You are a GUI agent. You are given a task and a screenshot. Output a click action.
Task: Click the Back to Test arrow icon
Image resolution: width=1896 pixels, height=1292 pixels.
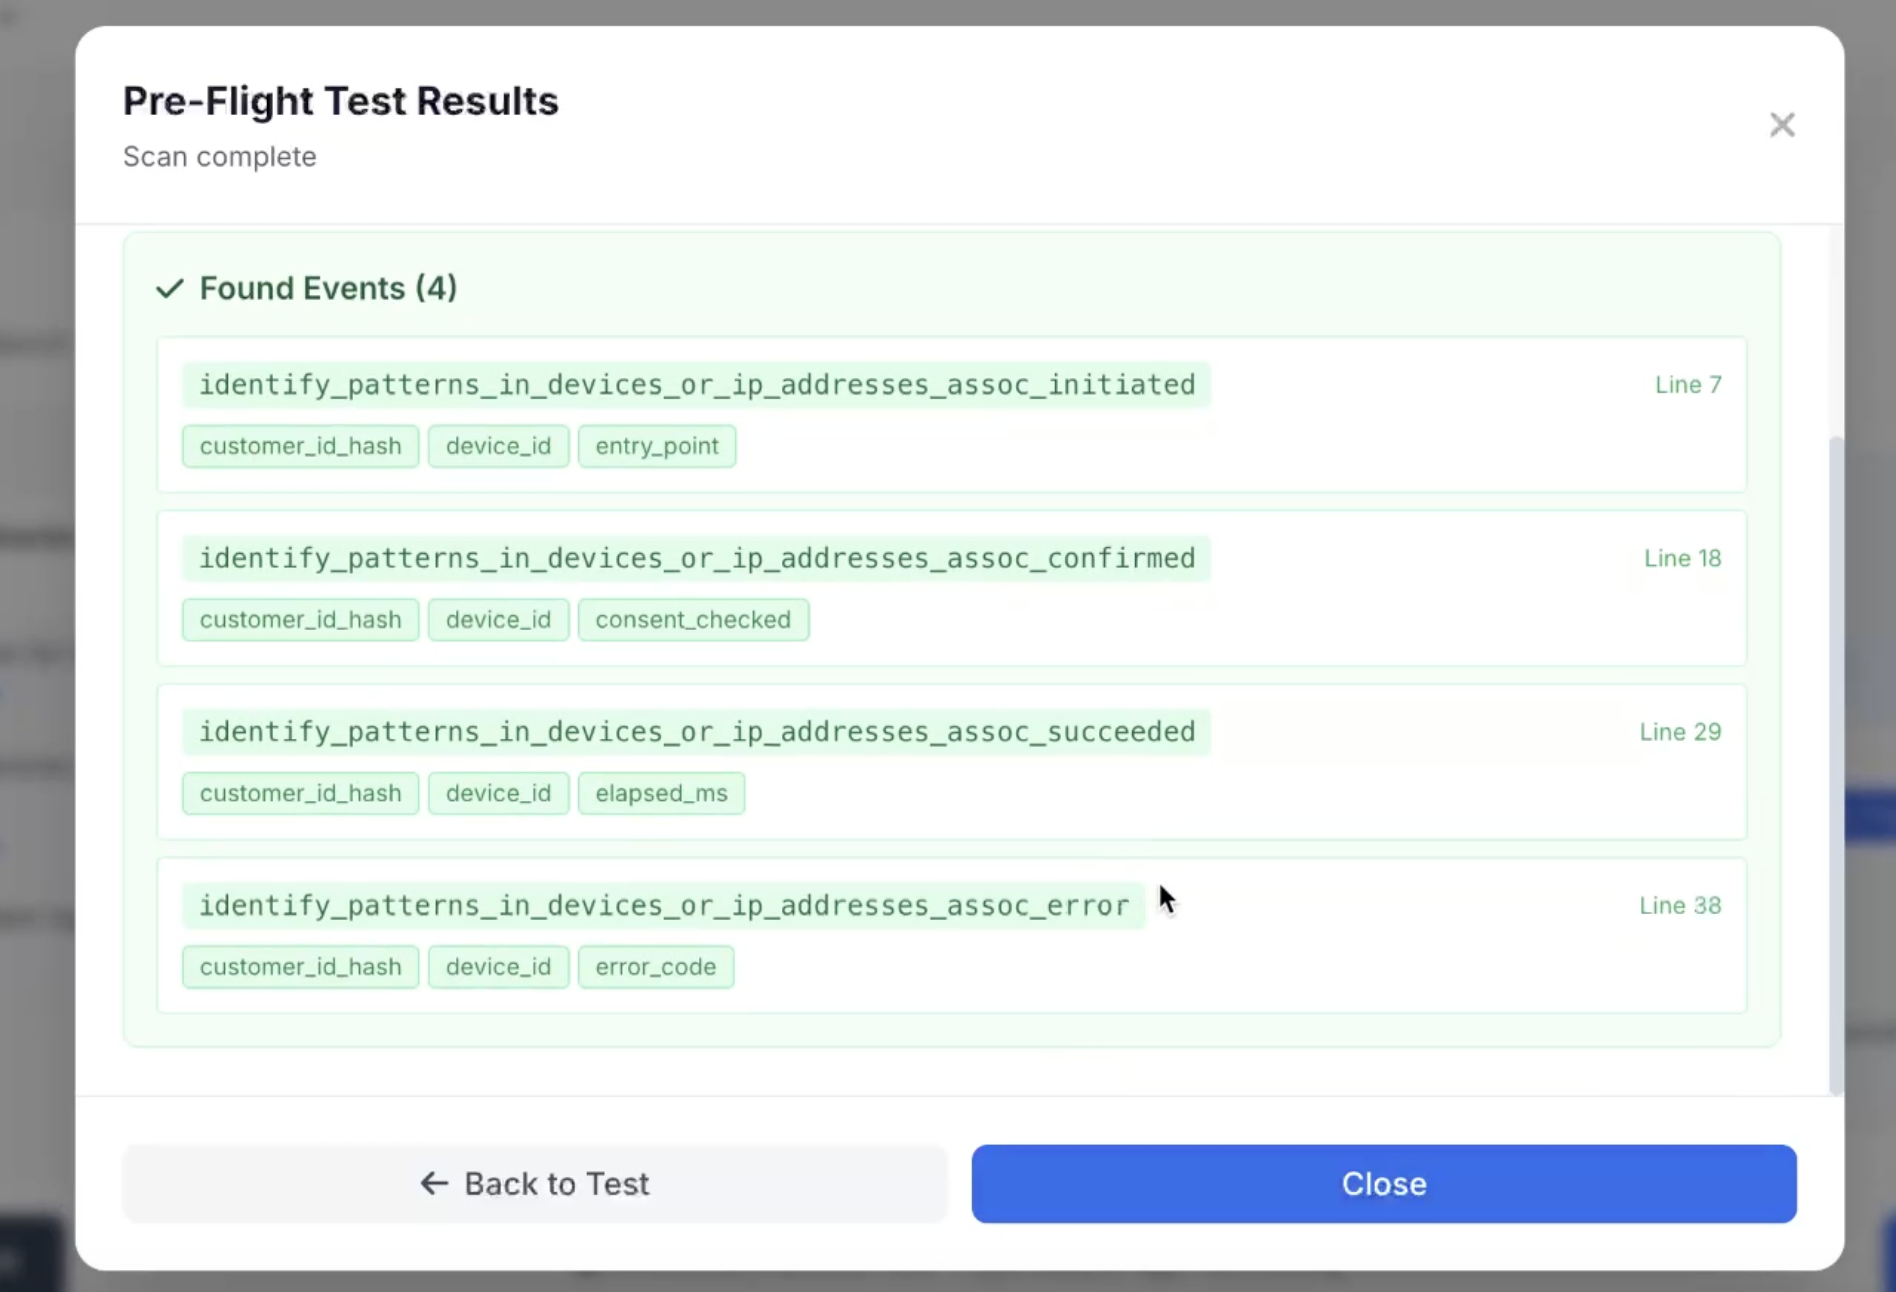point(434,1183)
